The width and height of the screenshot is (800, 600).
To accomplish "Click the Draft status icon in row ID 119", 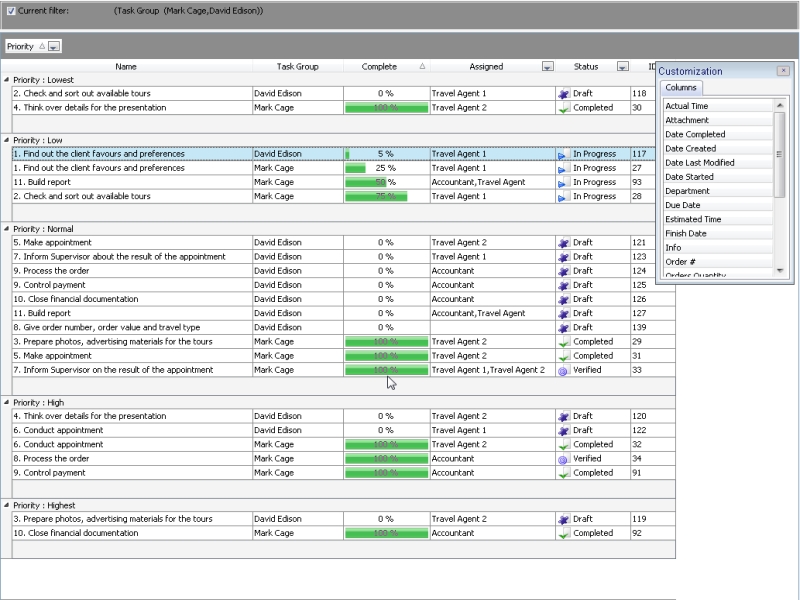I will 563,519.
